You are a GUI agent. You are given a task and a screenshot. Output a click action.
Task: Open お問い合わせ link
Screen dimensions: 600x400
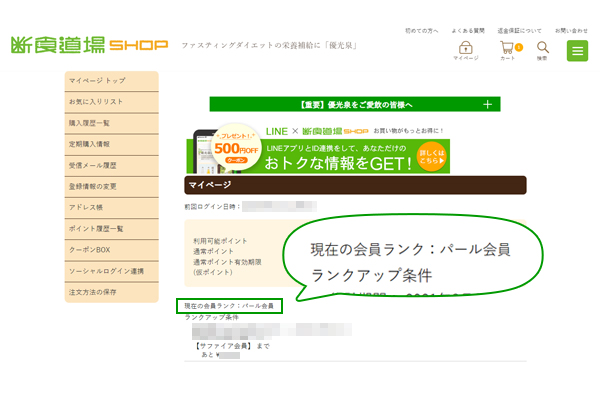tap(571, 31)
